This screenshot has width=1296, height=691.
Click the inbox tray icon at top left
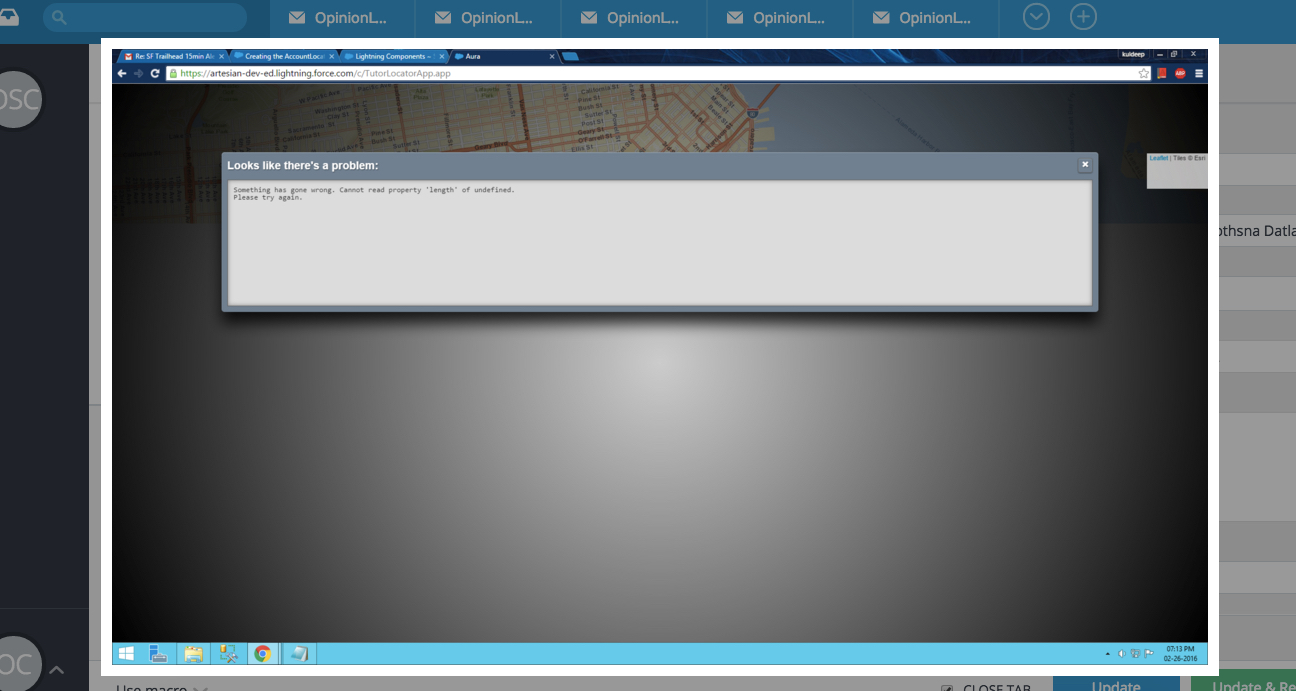(x=9, y=17)
